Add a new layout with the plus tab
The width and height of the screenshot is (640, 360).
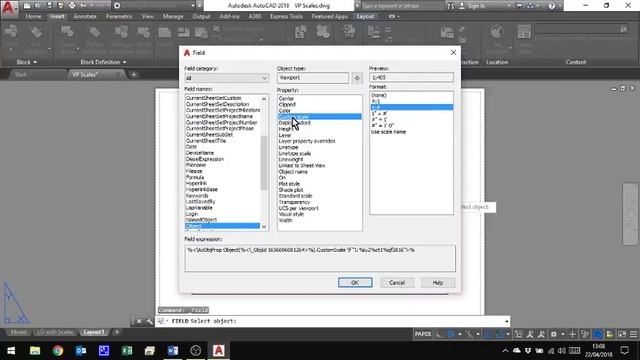[117, 332]
